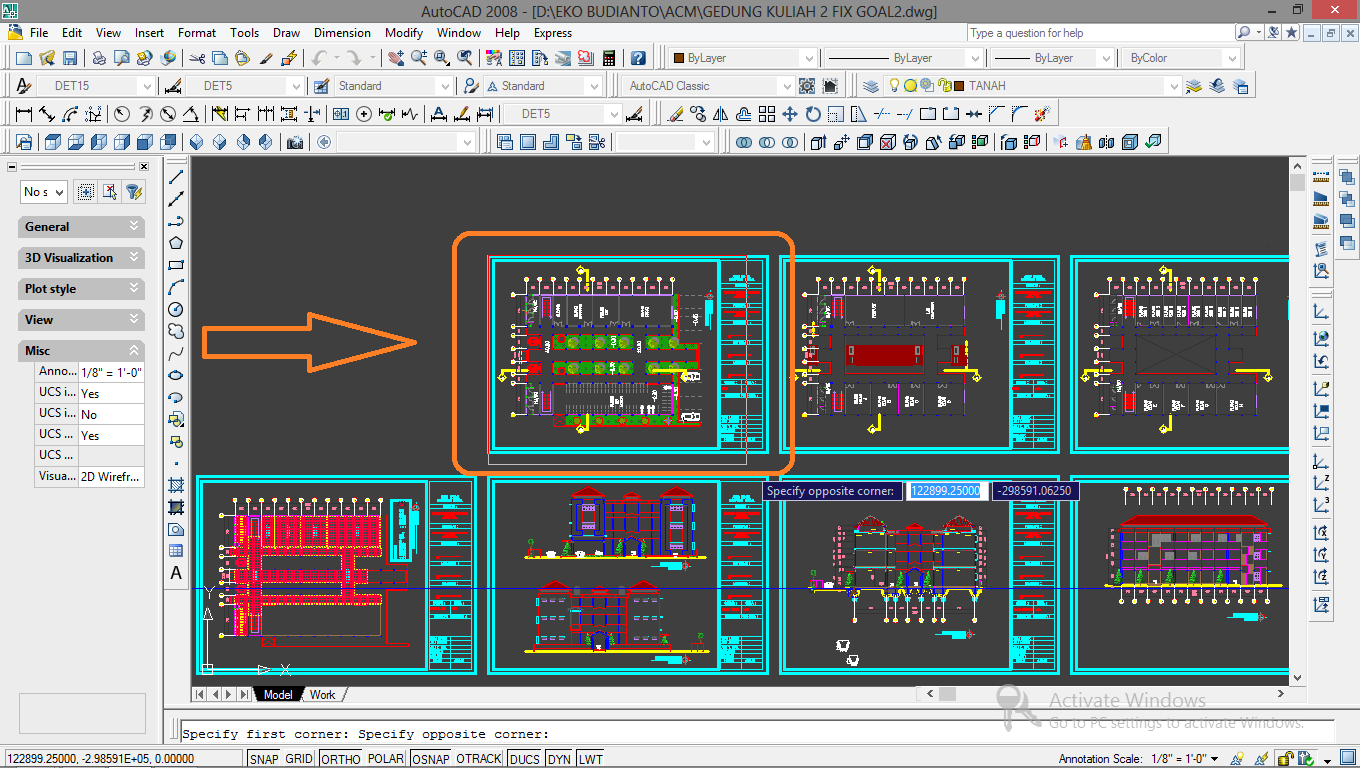Select the Polygon draw tool
This screenshot has width=1360, height=768.
[x=176, y=243]
